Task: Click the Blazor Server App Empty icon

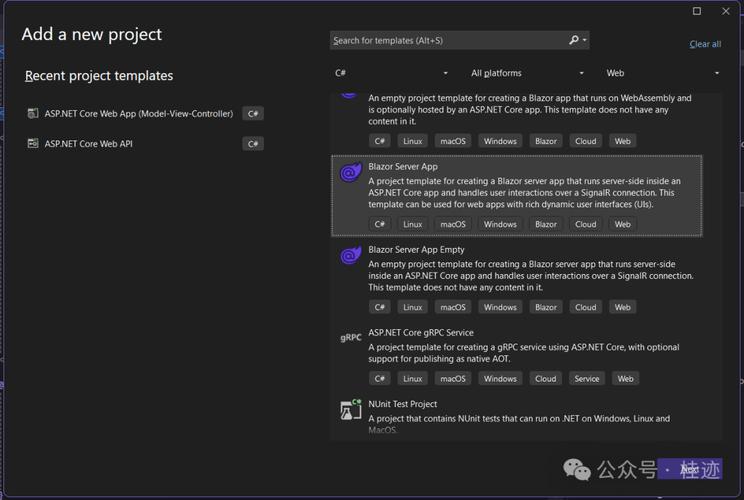Action: [x=351, y=255]
